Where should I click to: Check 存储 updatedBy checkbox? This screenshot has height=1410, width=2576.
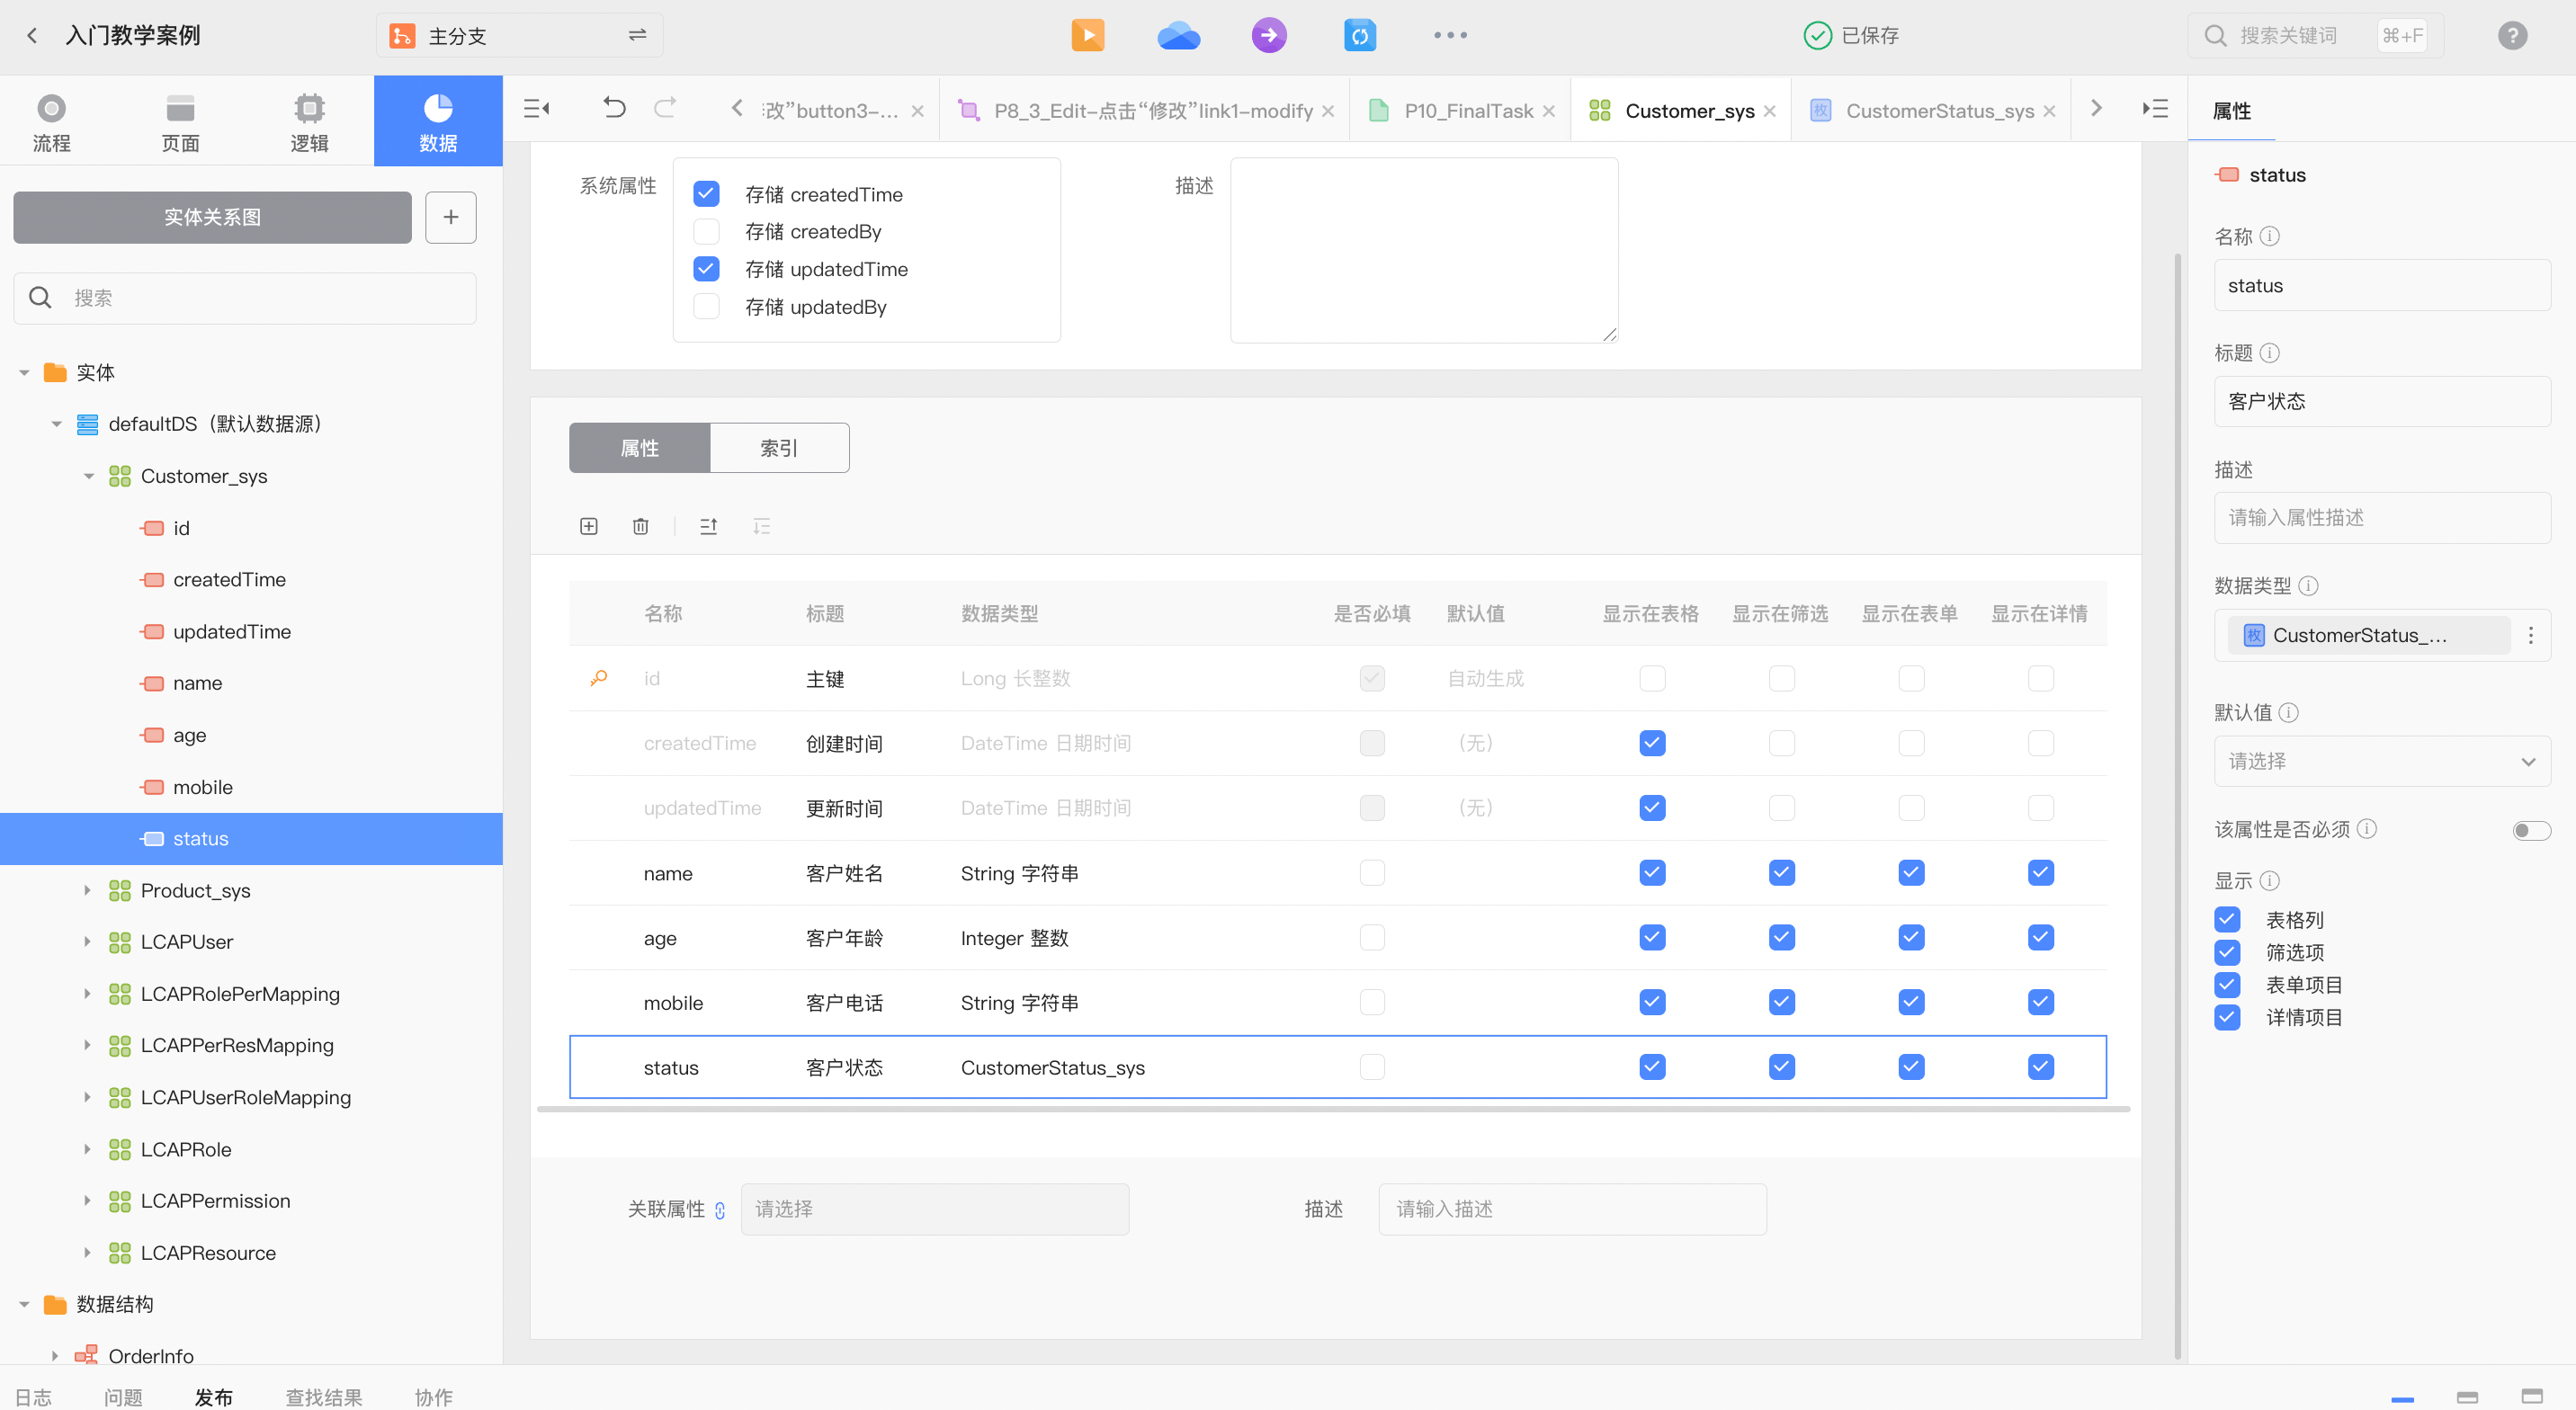(x=706, y=306)
